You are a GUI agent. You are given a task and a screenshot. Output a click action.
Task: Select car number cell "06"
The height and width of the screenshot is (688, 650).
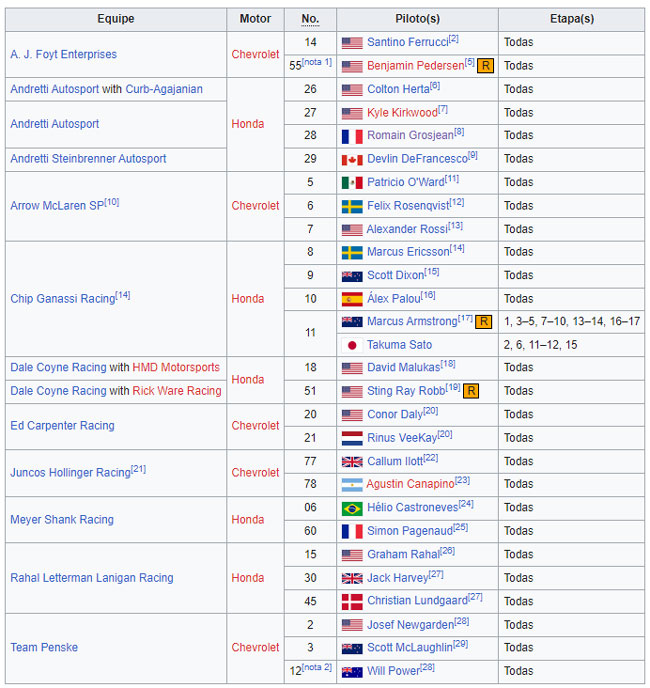[310, 508]
